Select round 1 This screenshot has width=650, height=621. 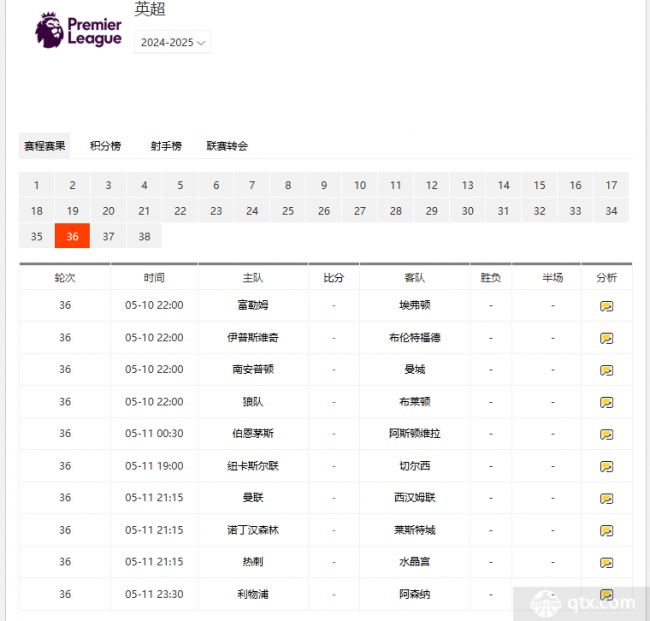[36, 185]
